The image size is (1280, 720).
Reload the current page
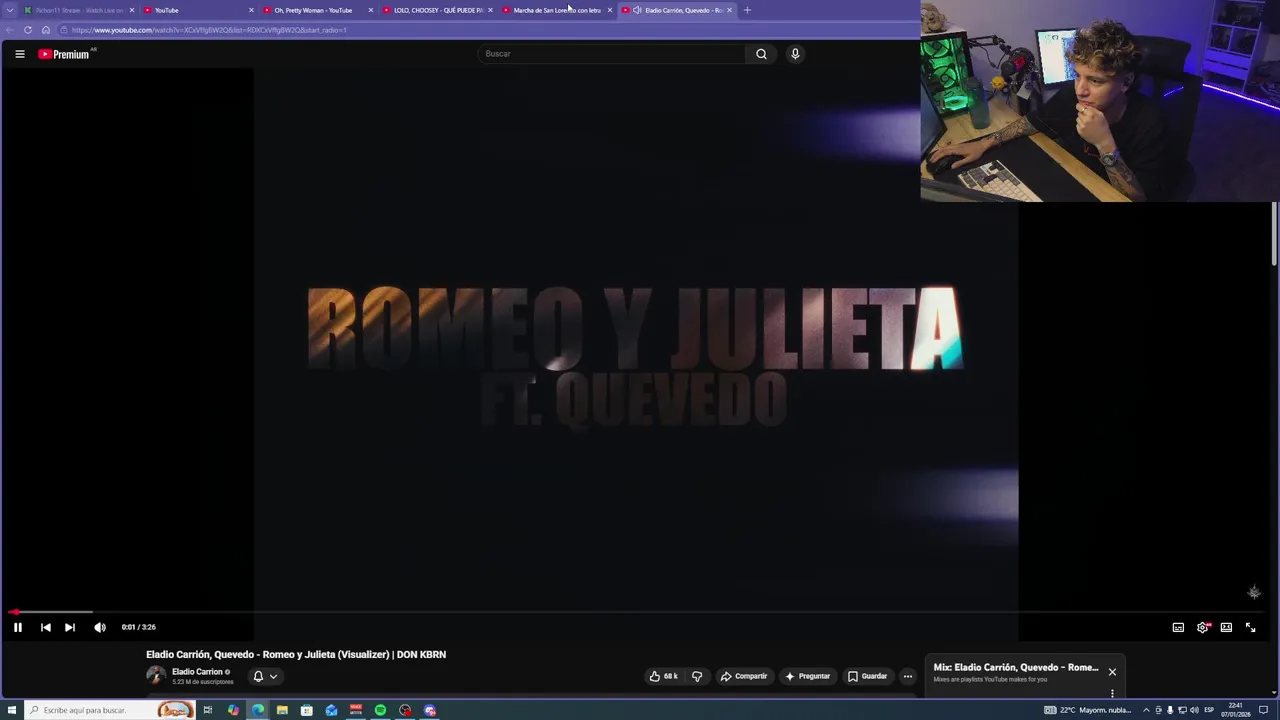(28, 30)
